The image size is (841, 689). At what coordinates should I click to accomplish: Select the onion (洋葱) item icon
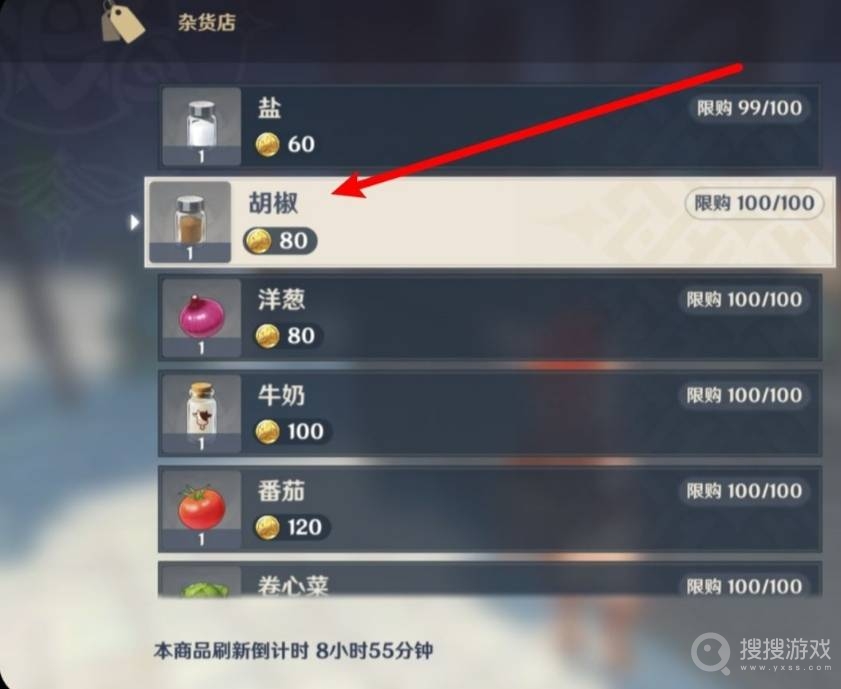coord(202,317)
